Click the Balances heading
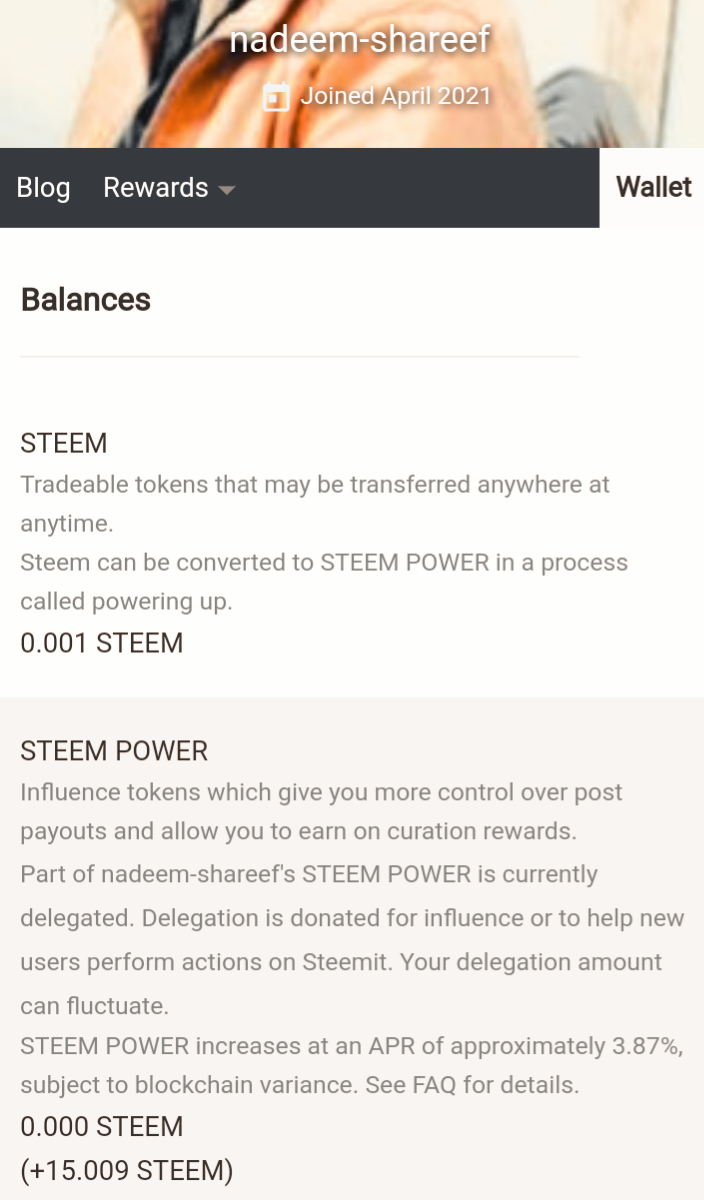The width and height of the screenshot is (704, 1200). (x=86, y=300)
